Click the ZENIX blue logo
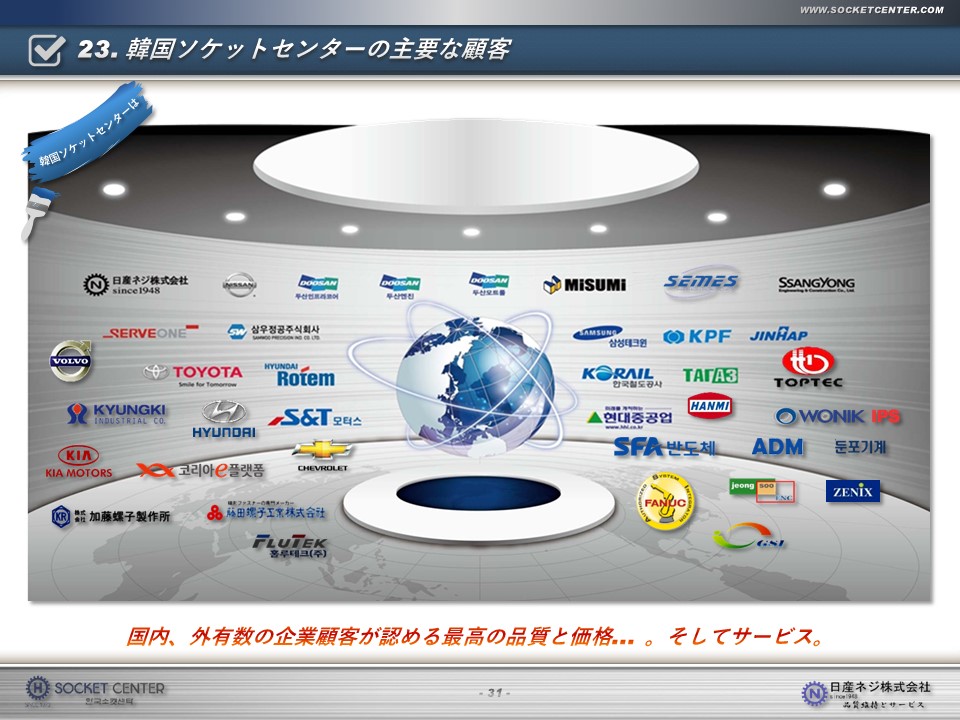 pos(853,491)
